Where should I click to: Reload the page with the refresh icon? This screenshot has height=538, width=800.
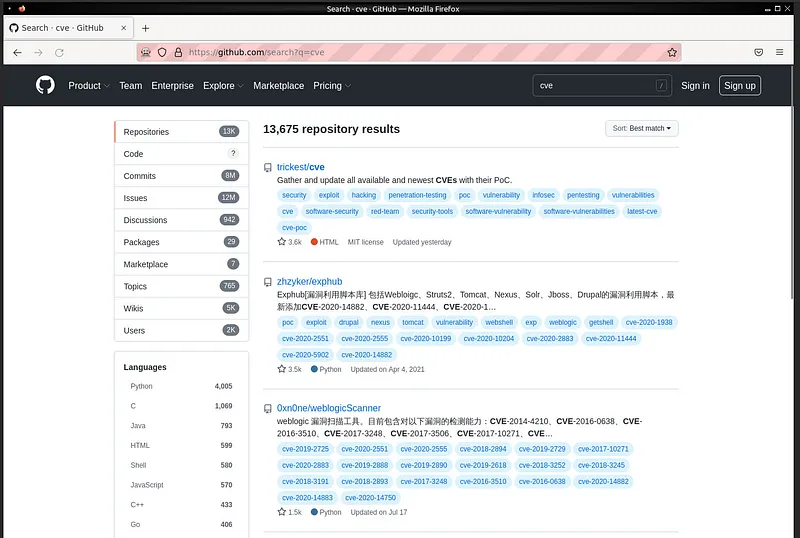59,53
